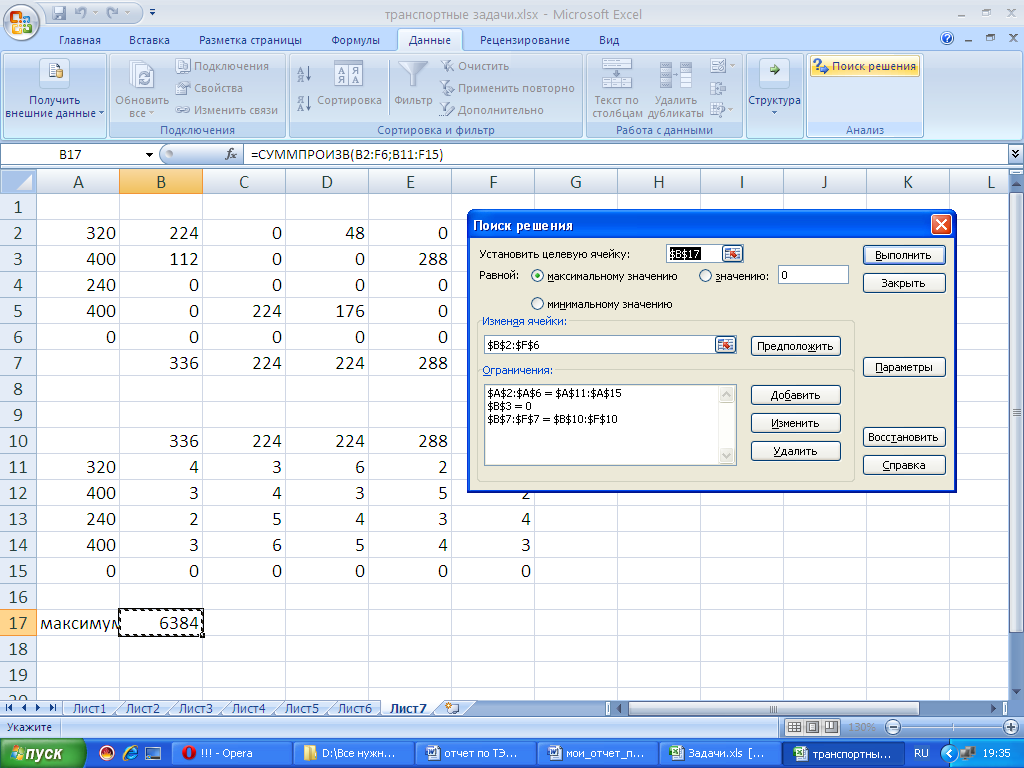Click the Connections icon in ribbon
1024x768 pixels.
click(x=183, y=65)
